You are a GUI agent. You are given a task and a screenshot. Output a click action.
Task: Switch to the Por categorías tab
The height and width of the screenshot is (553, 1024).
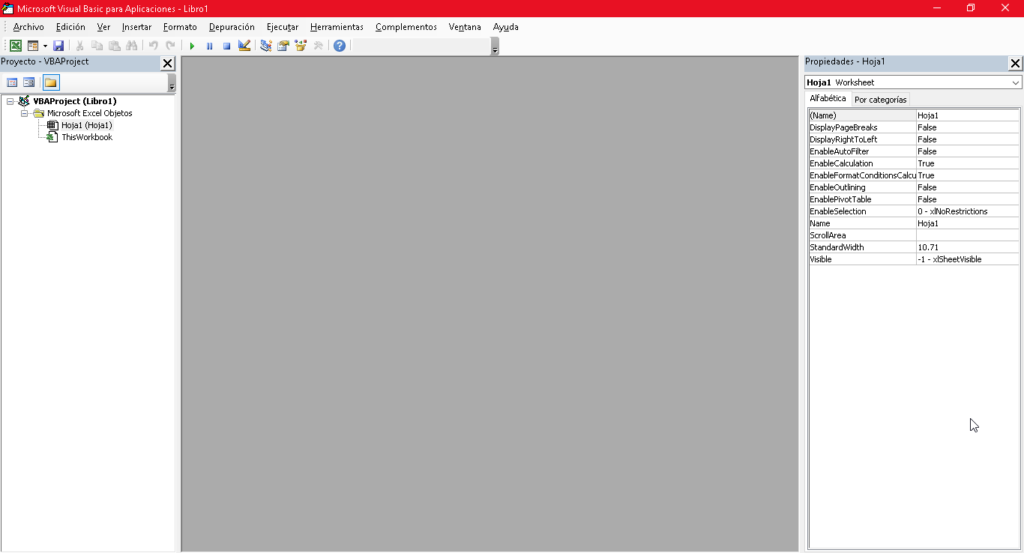[x=880, y=100]
